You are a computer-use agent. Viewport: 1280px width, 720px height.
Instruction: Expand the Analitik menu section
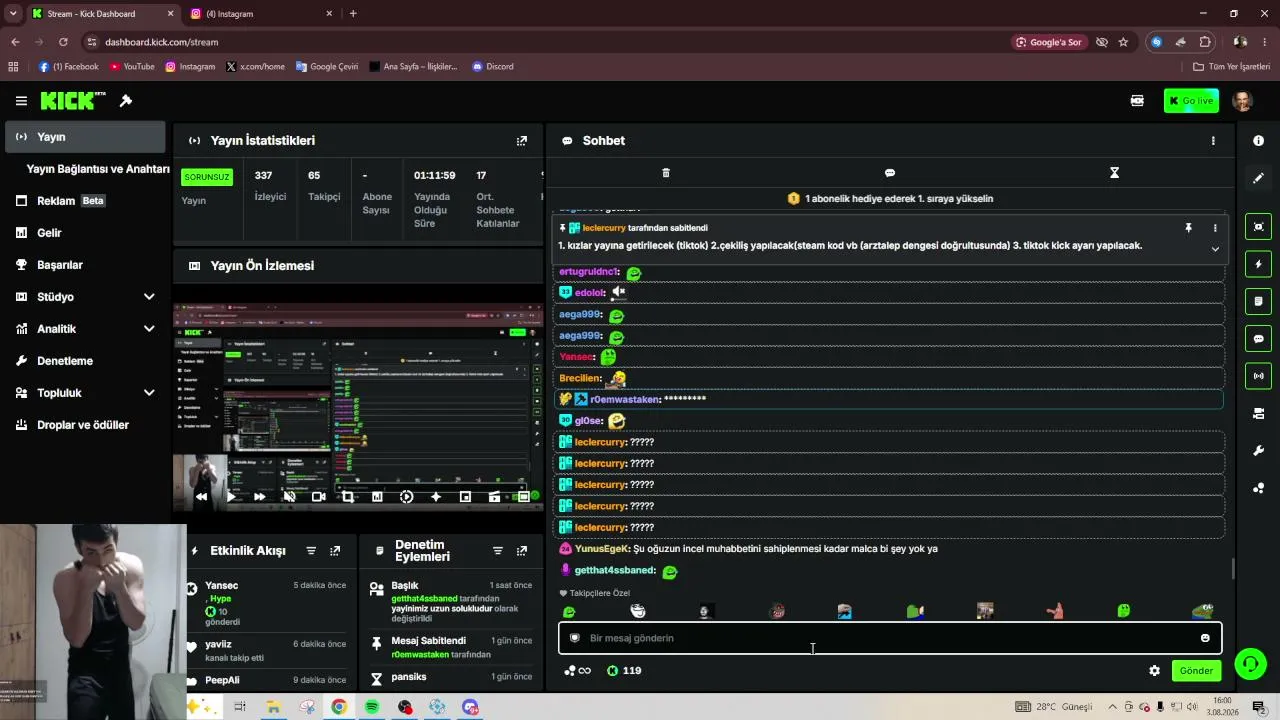point(149,329)
